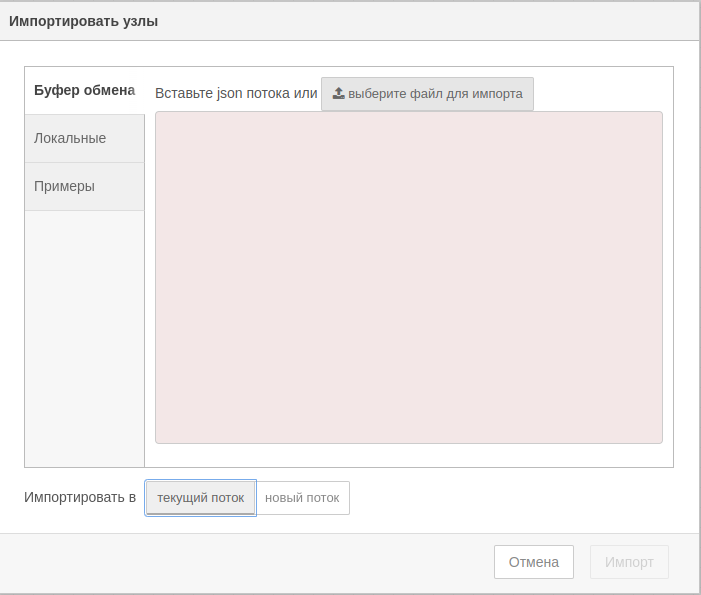The image size is (701, 595).
Task: Click the "Импортировать узлы" dialog title
Action: pyautogui.click(x=83, y=21)
